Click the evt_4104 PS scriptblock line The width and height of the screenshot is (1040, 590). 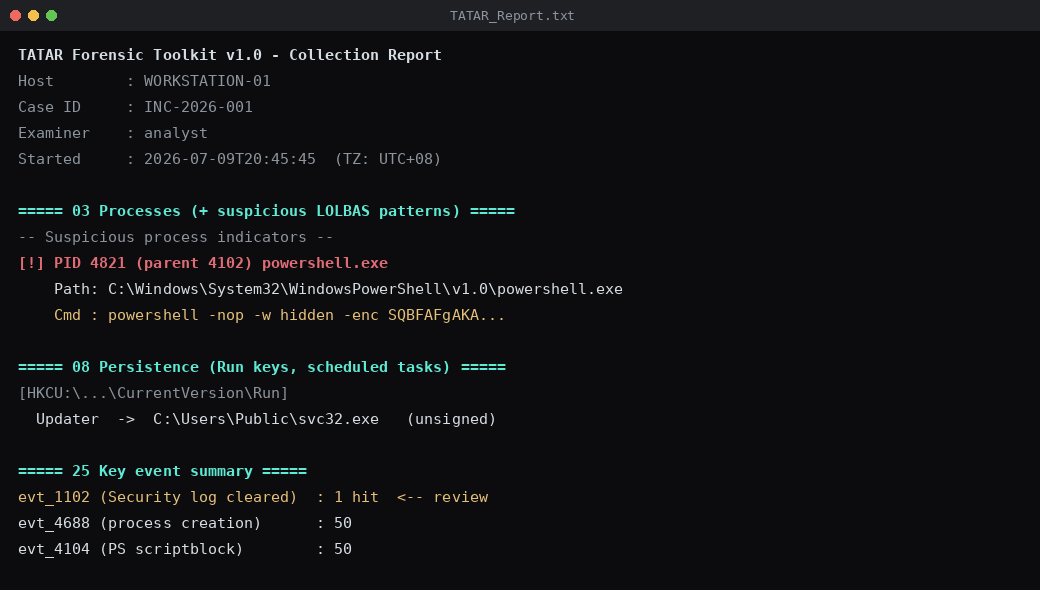(x=185, y=549)
